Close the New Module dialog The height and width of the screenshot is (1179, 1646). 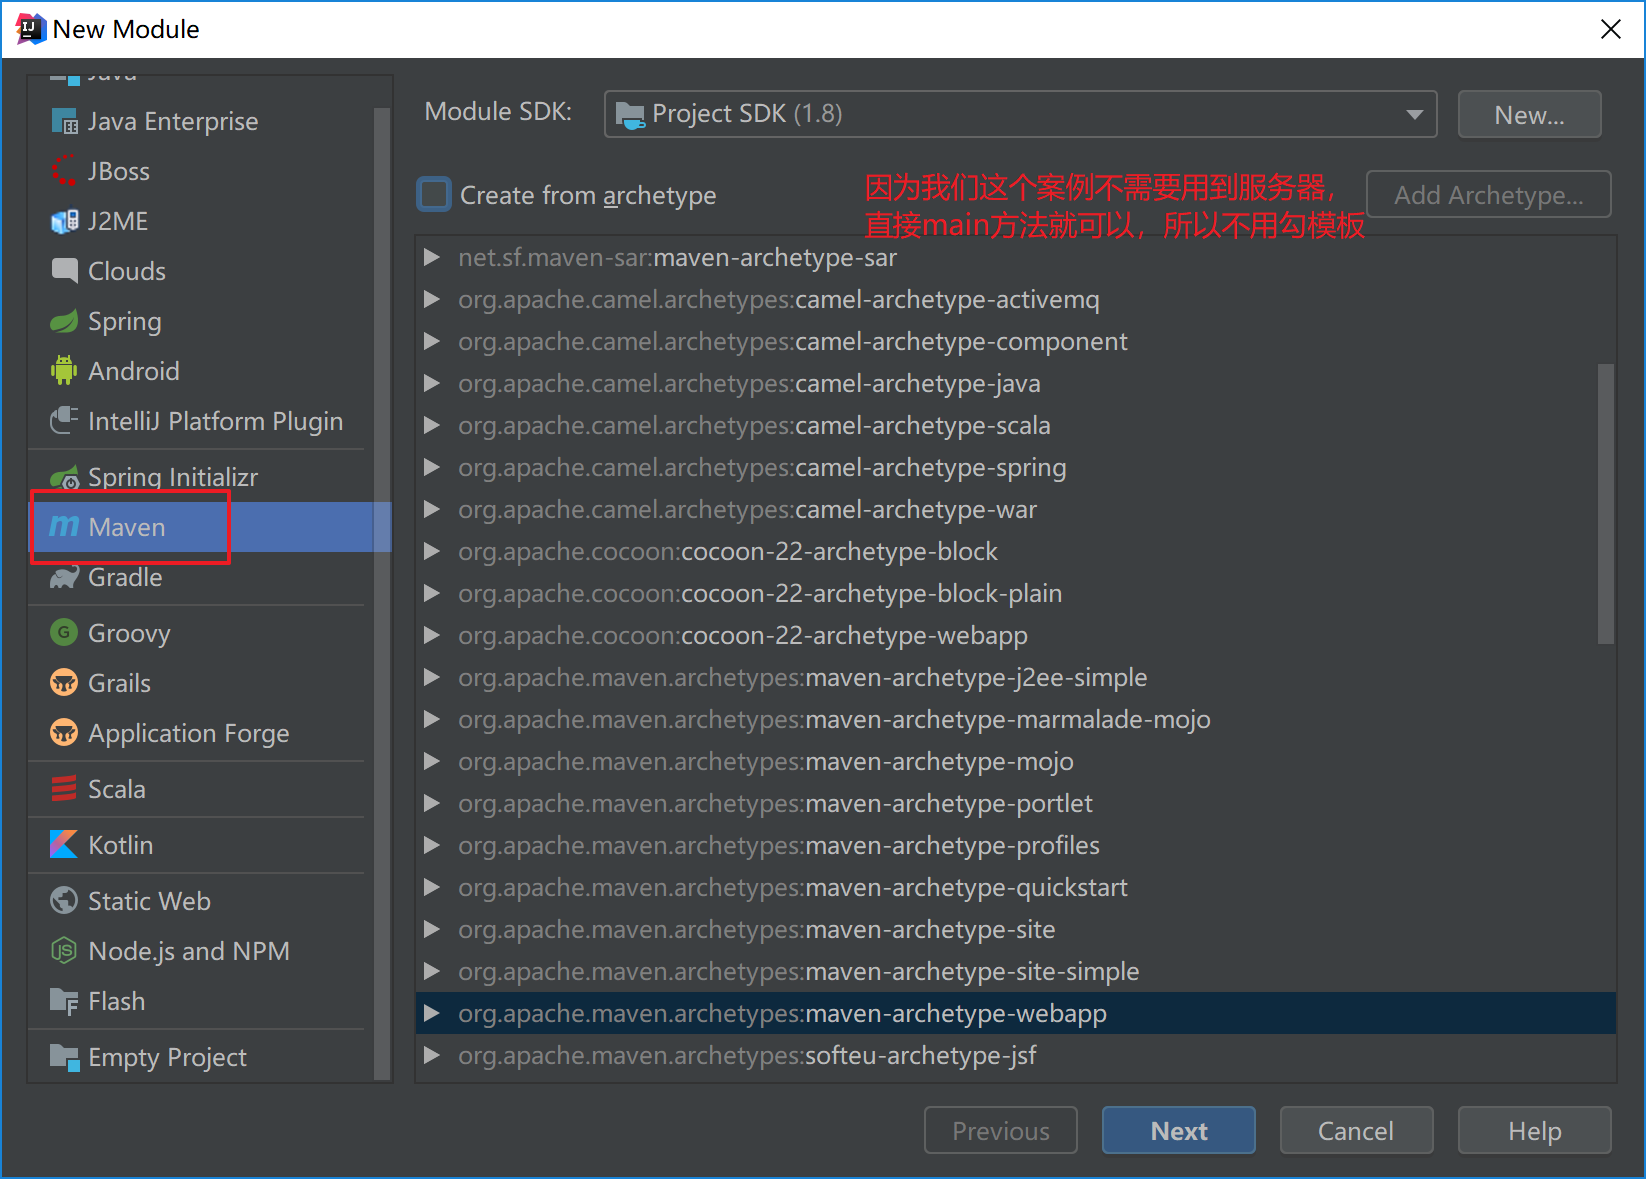pyautogui.click(x=1610, y=29)
